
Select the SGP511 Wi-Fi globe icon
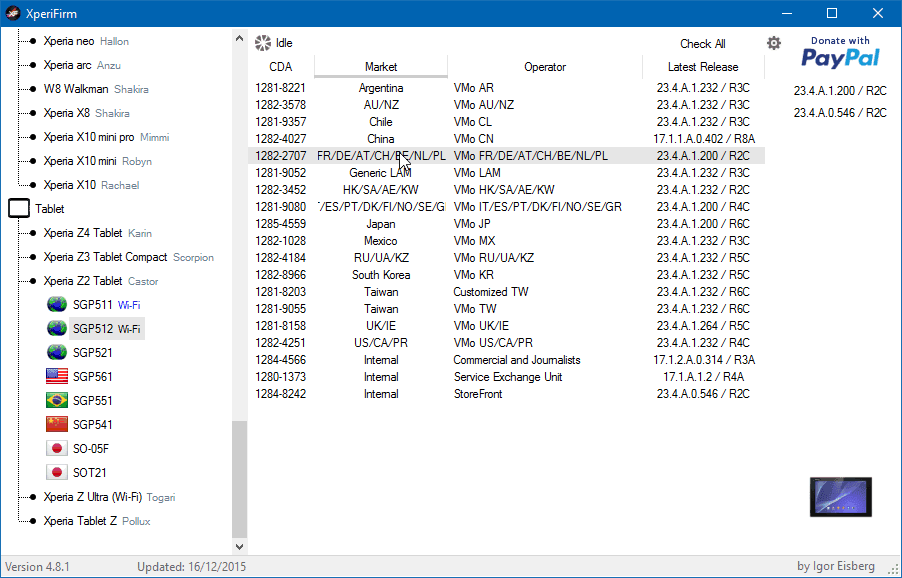(57, 305)
